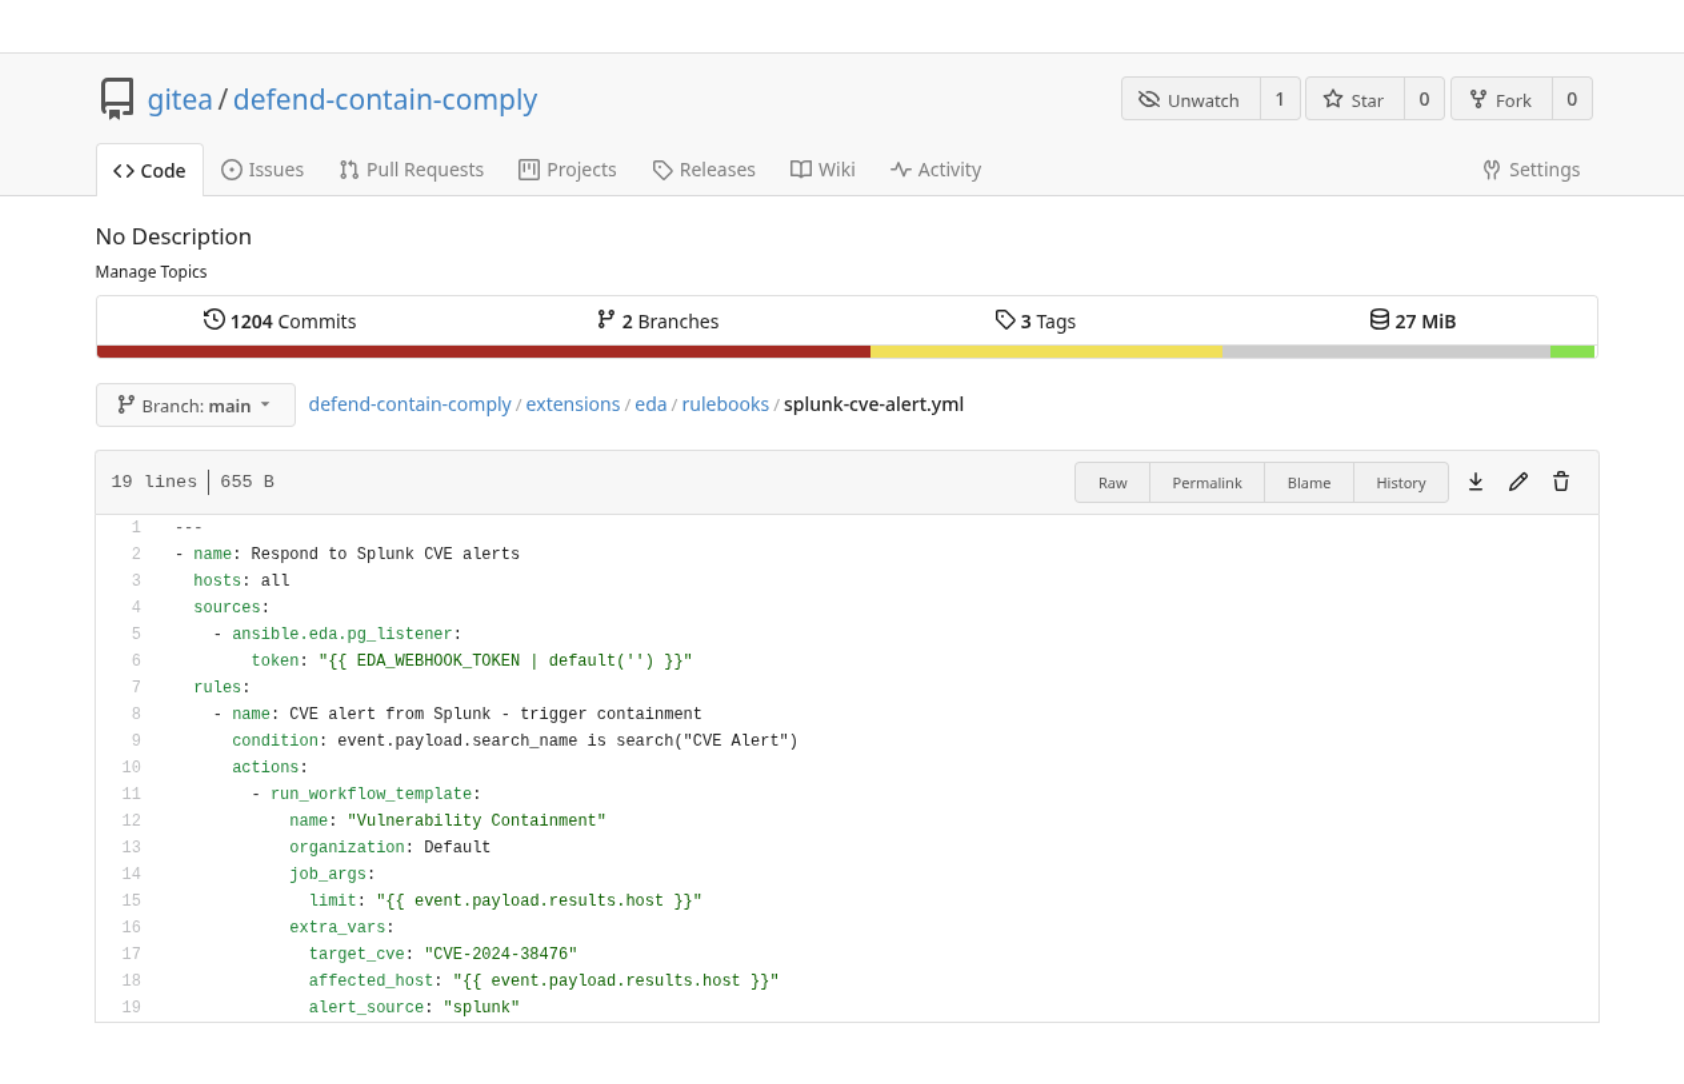Go to extensions folder in breadcrumb
Image resolution: width=1684 pixels, height=1084 pixels.
[573, 404]
